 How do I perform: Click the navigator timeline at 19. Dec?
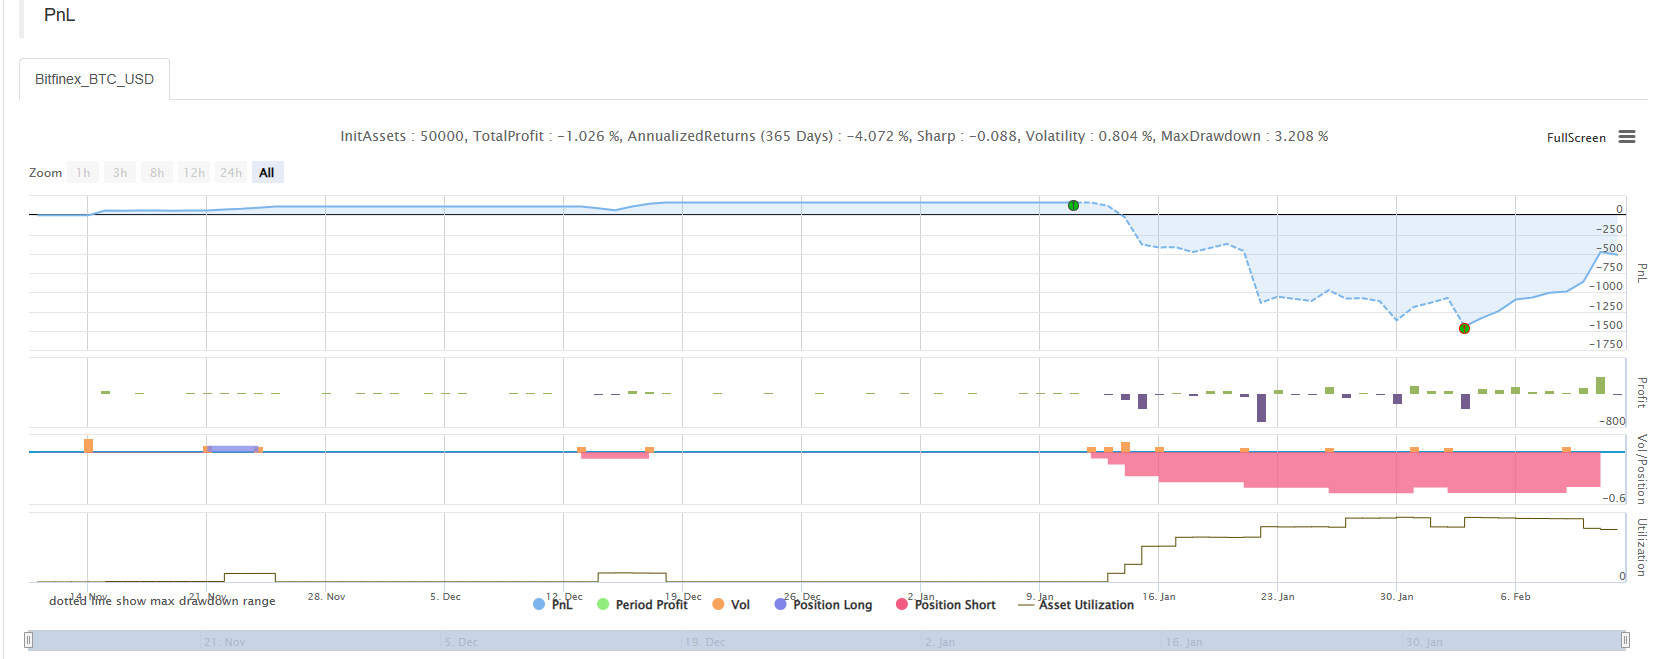pos(706,641)
